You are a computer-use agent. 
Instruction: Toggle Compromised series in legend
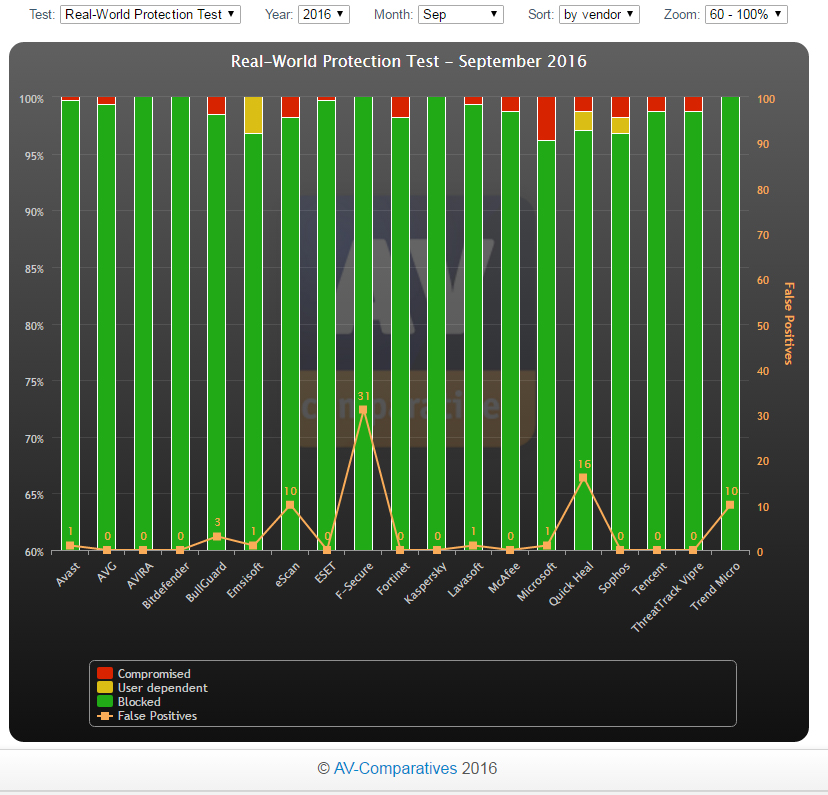(144, 674)
